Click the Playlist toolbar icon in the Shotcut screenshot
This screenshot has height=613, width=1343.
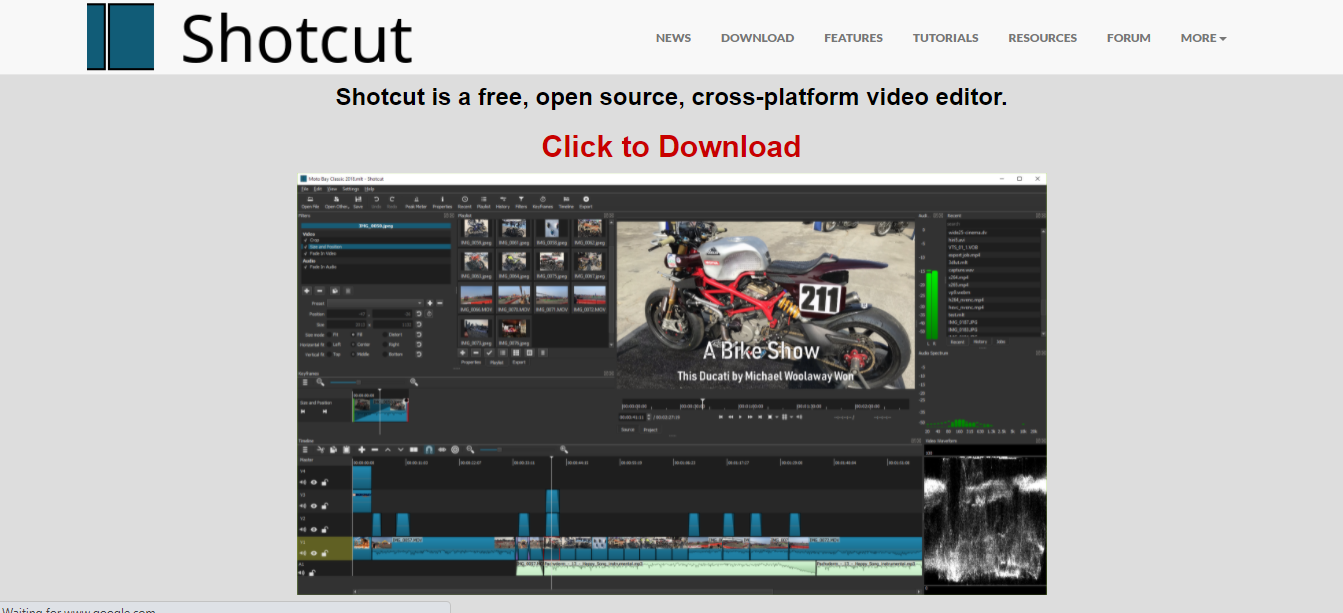click(483, 202)
